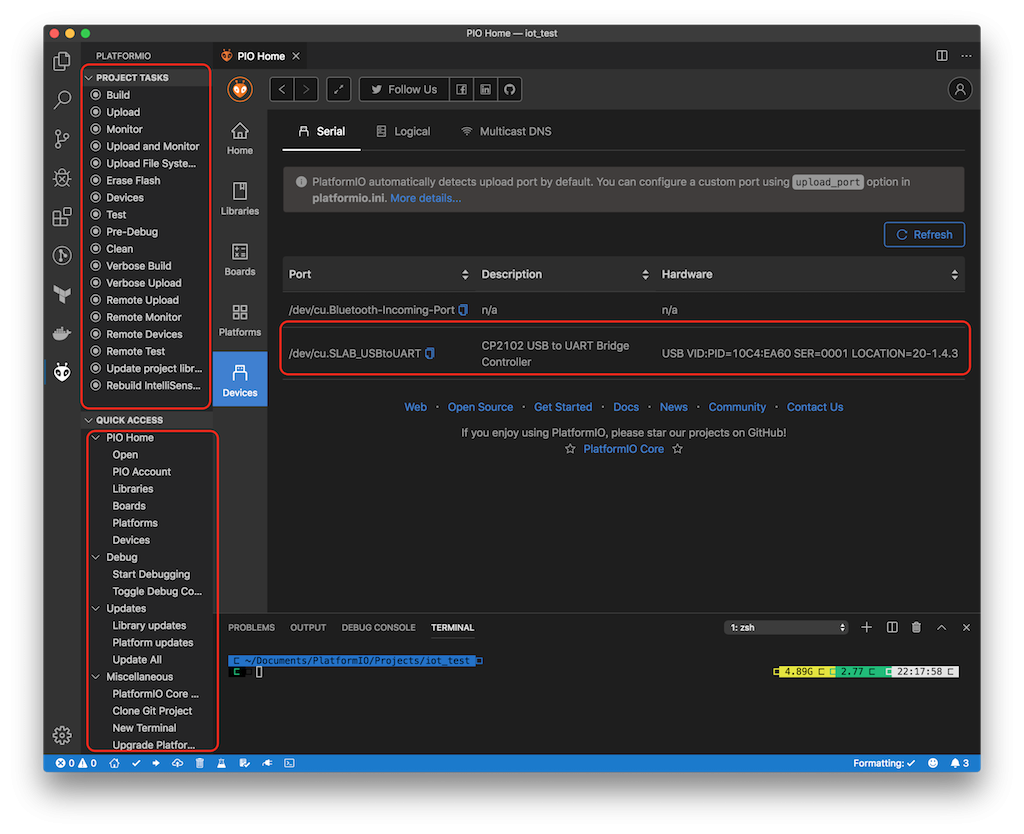Go forward with the right arrow button
The height and width of the screenshot is (834, 1024).
(x=306, y=89)
